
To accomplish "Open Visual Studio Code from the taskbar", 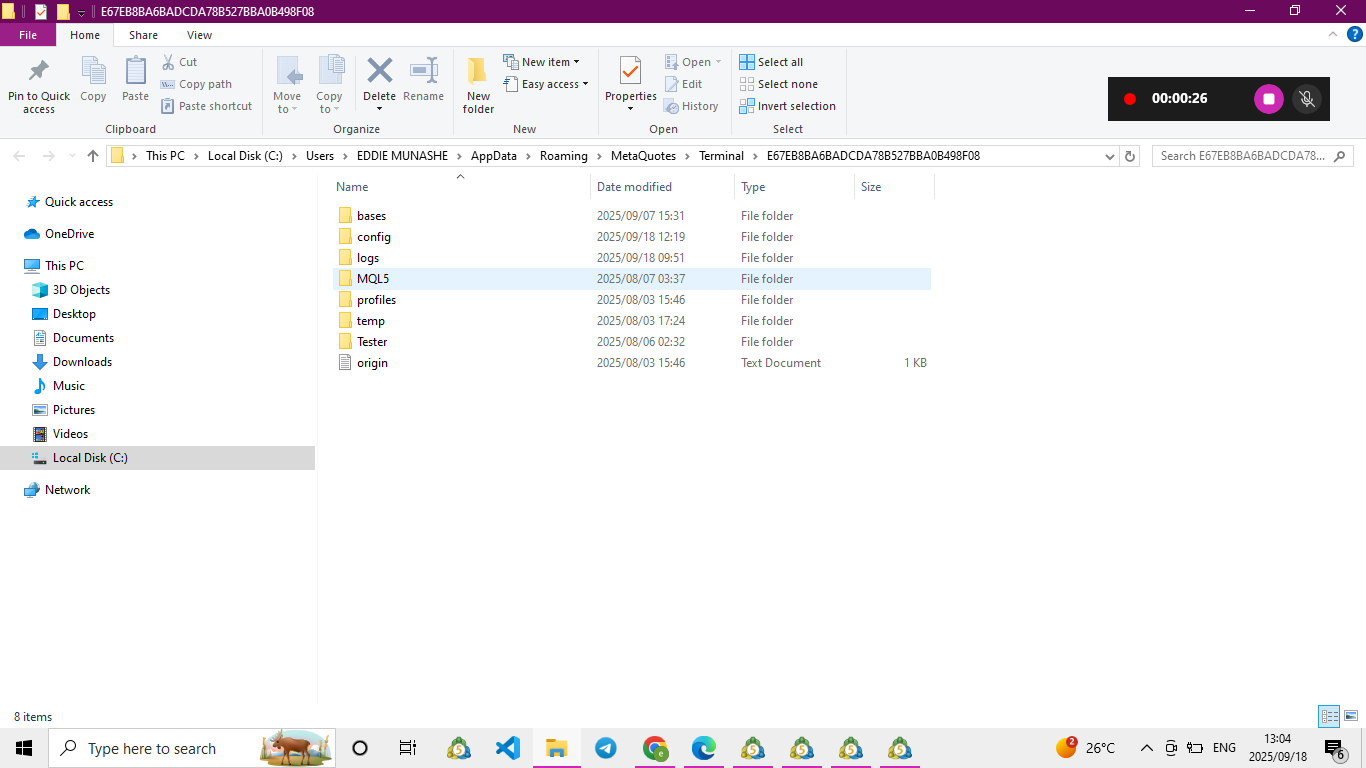I will (x=508, y=748).
